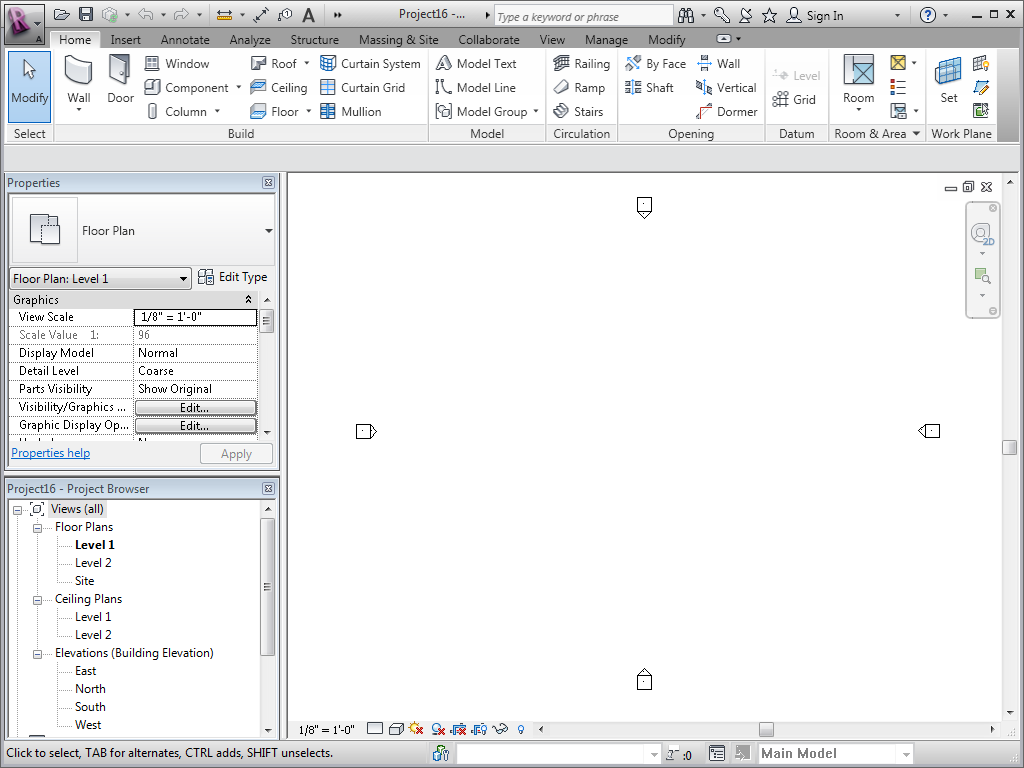Open the Properties help link
1024x768 pixels.
coord(50,453)
